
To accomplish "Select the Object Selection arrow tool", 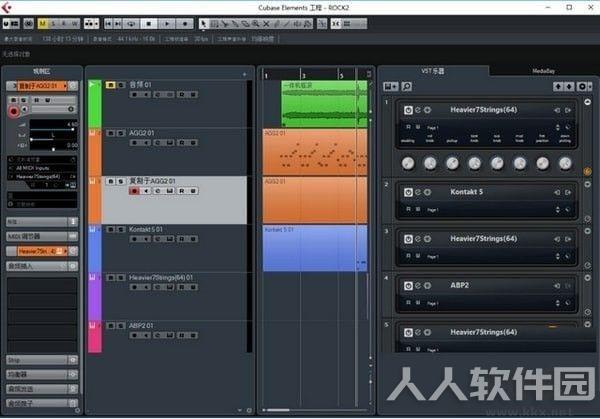I will pyautogui.click(x=204, y=24).
